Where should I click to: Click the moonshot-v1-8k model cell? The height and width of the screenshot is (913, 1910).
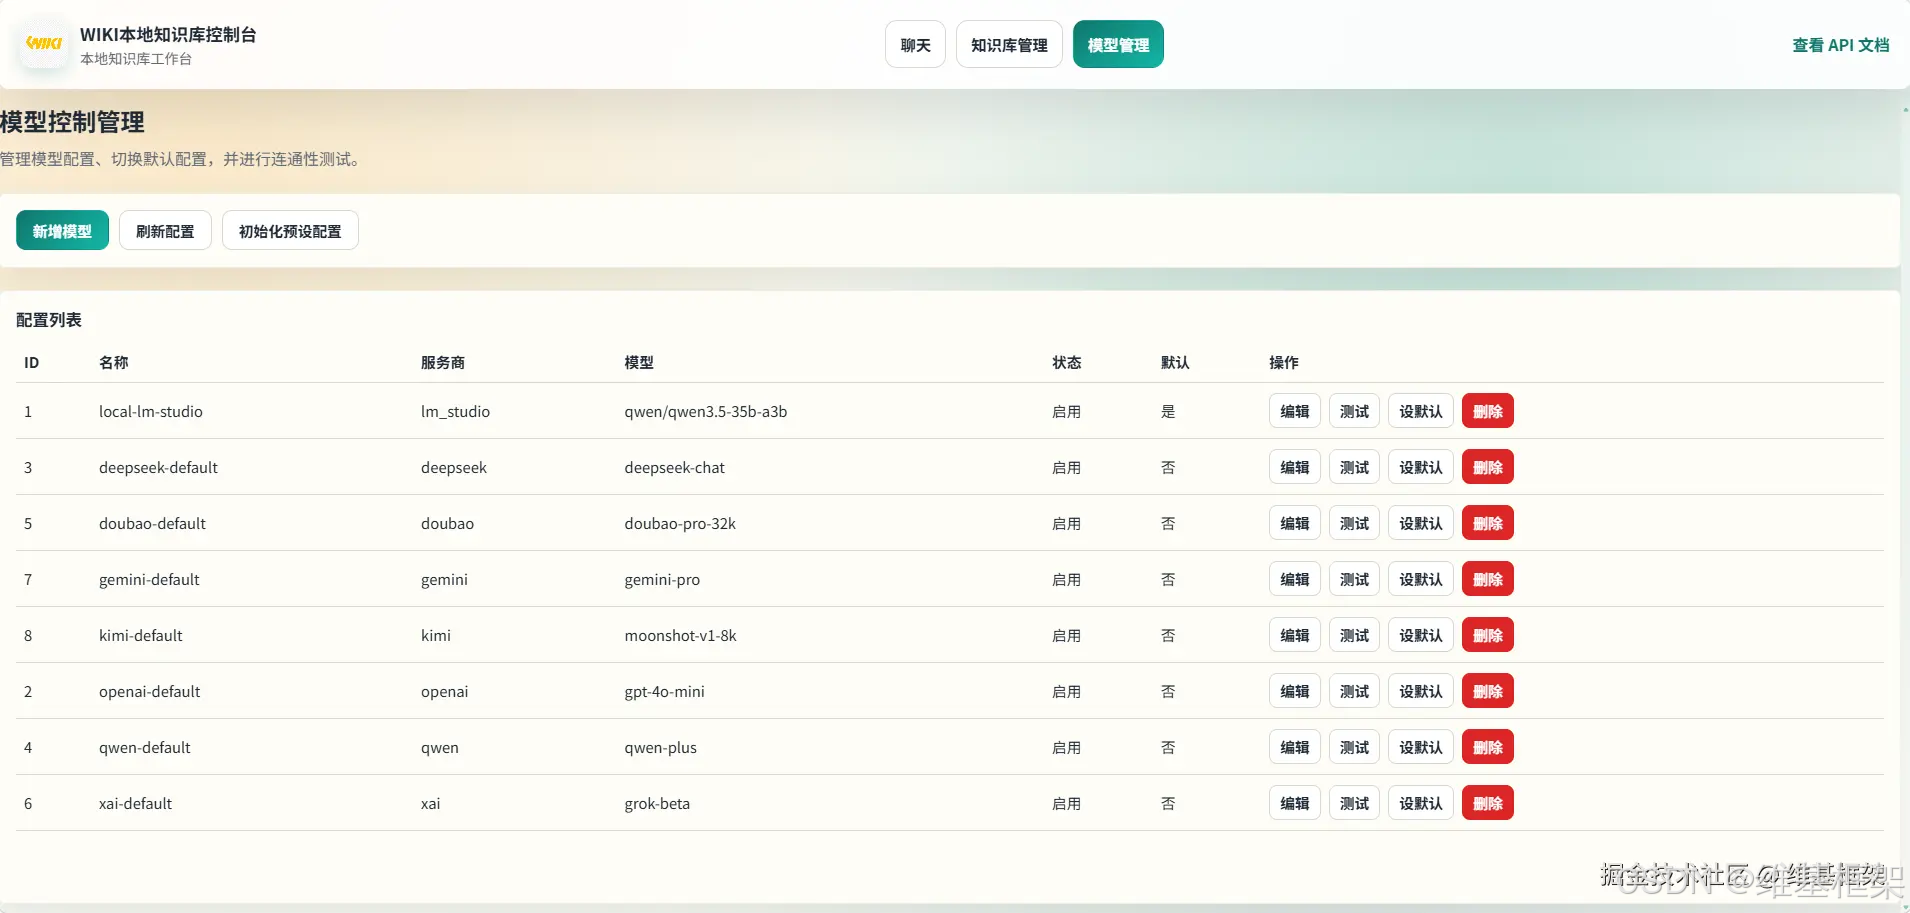coord(680,635)
